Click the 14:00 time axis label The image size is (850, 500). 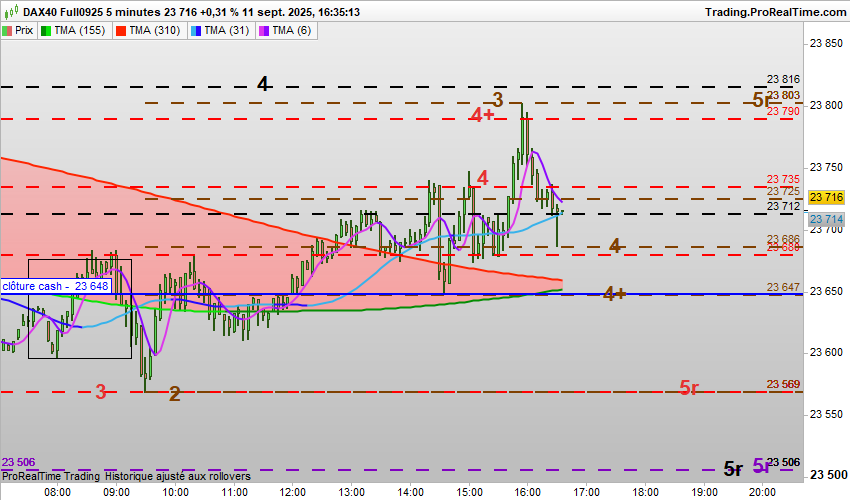410,492
